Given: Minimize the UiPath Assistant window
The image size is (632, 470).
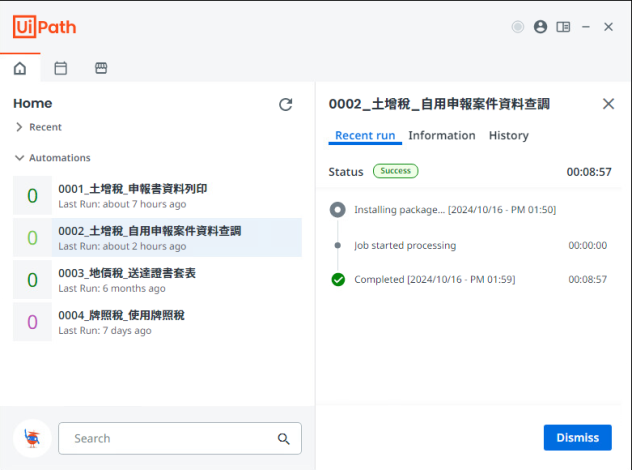Looking at the screenshot, I should (586, 27).
